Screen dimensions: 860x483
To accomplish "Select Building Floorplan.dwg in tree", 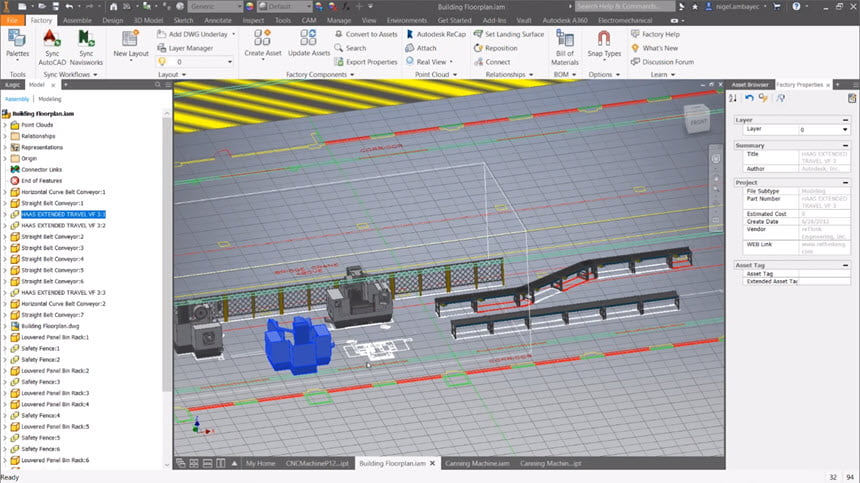I will 50,326.
